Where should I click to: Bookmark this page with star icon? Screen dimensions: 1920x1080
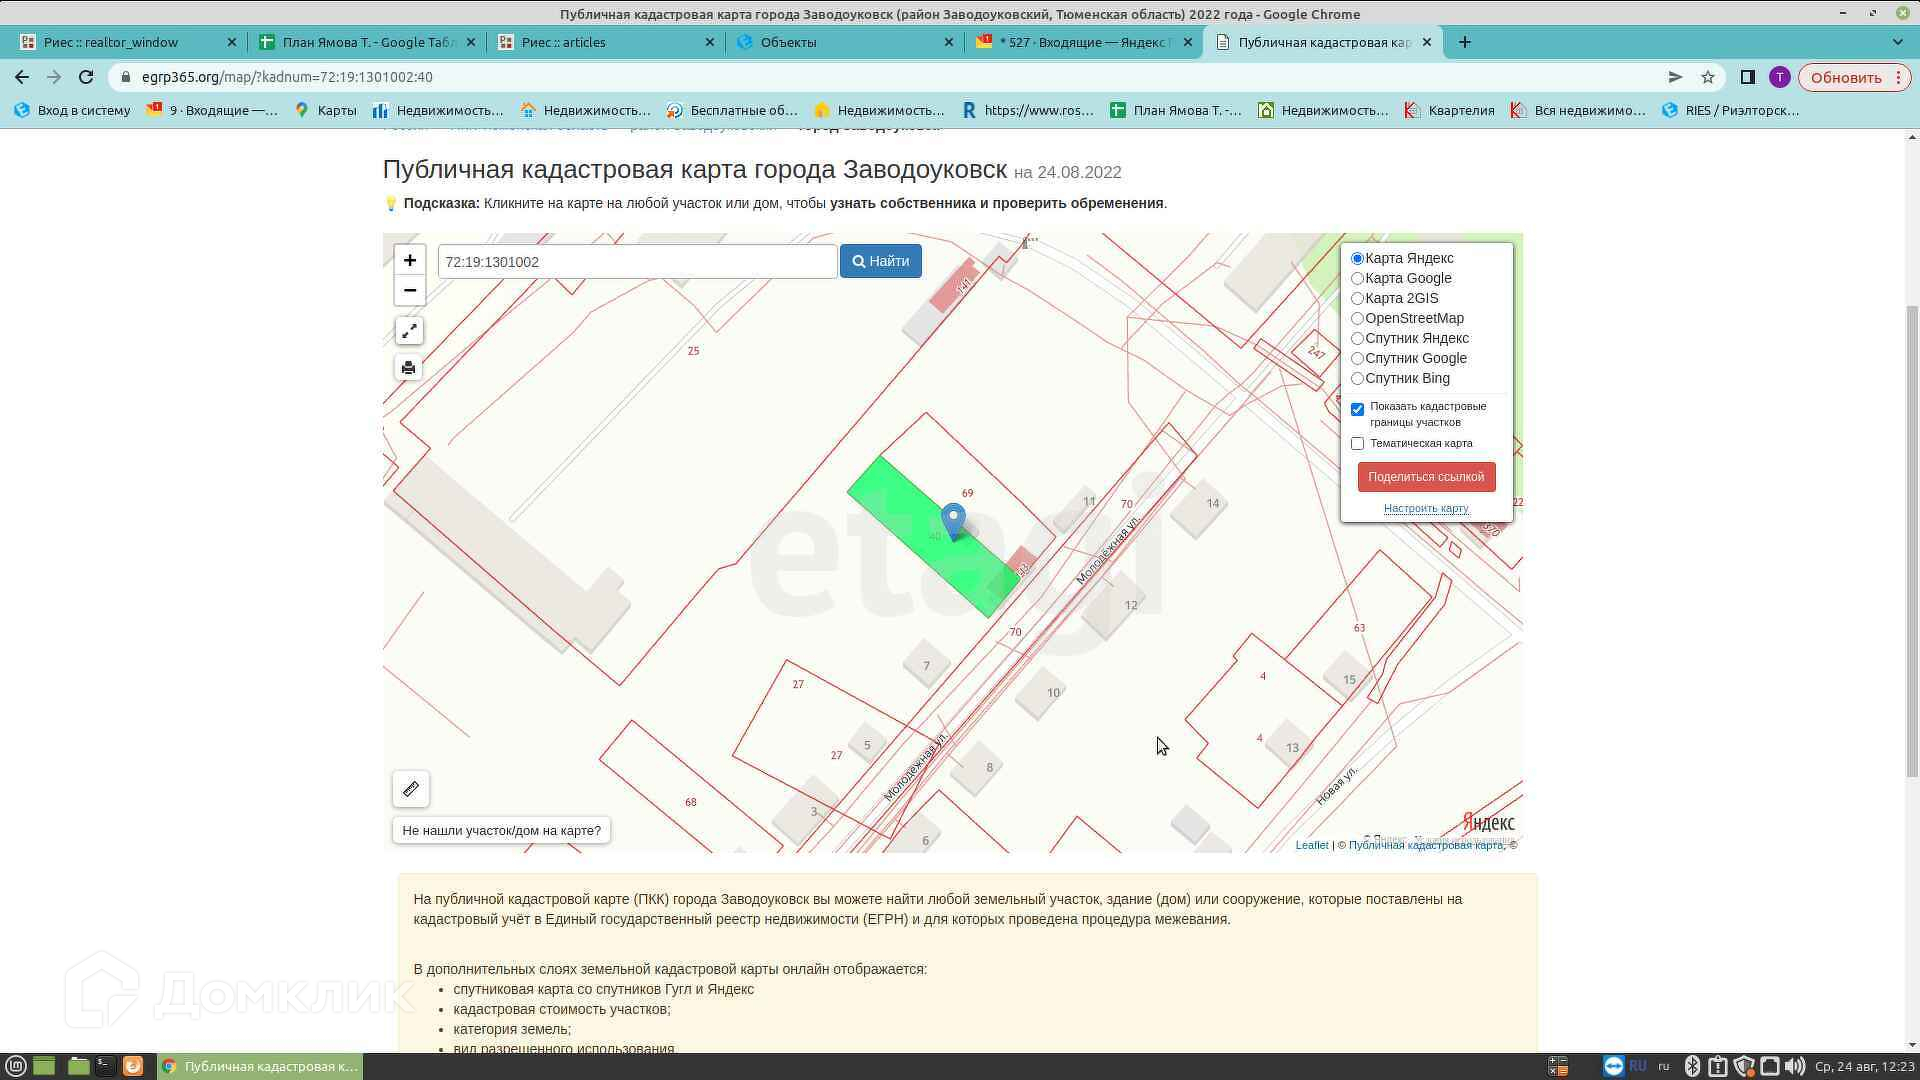tap(1708, 77)
